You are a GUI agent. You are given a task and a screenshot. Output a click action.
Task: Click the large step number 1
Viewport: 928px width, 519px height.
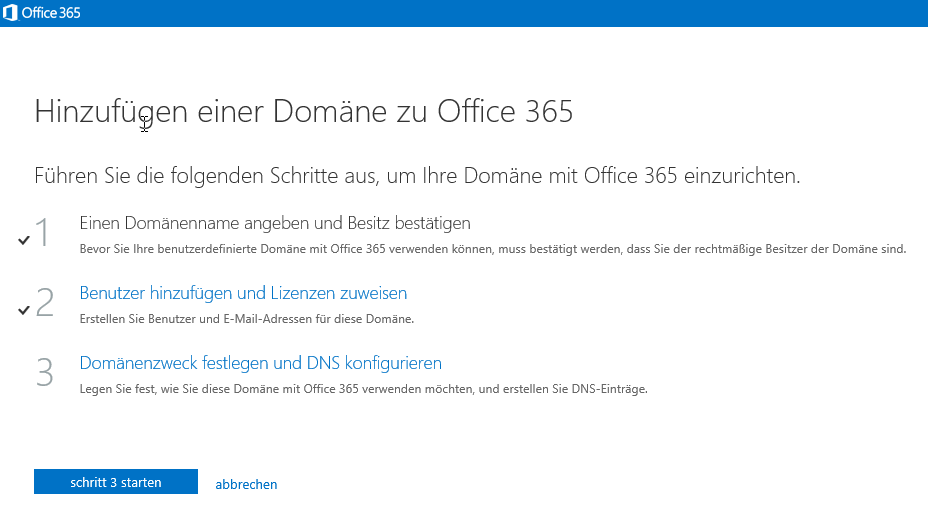(x=43, y=233)
